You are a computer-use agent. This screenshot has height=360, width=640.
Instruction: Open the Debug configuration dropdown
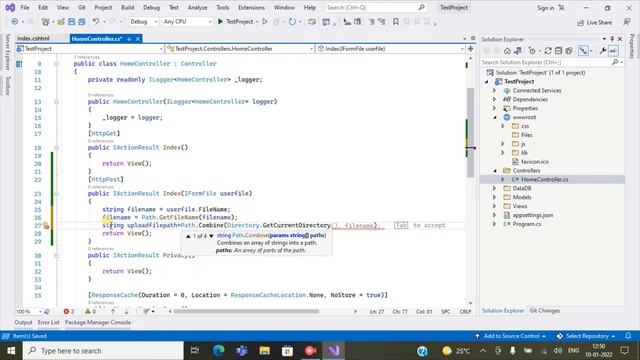[x=144, y=22]
